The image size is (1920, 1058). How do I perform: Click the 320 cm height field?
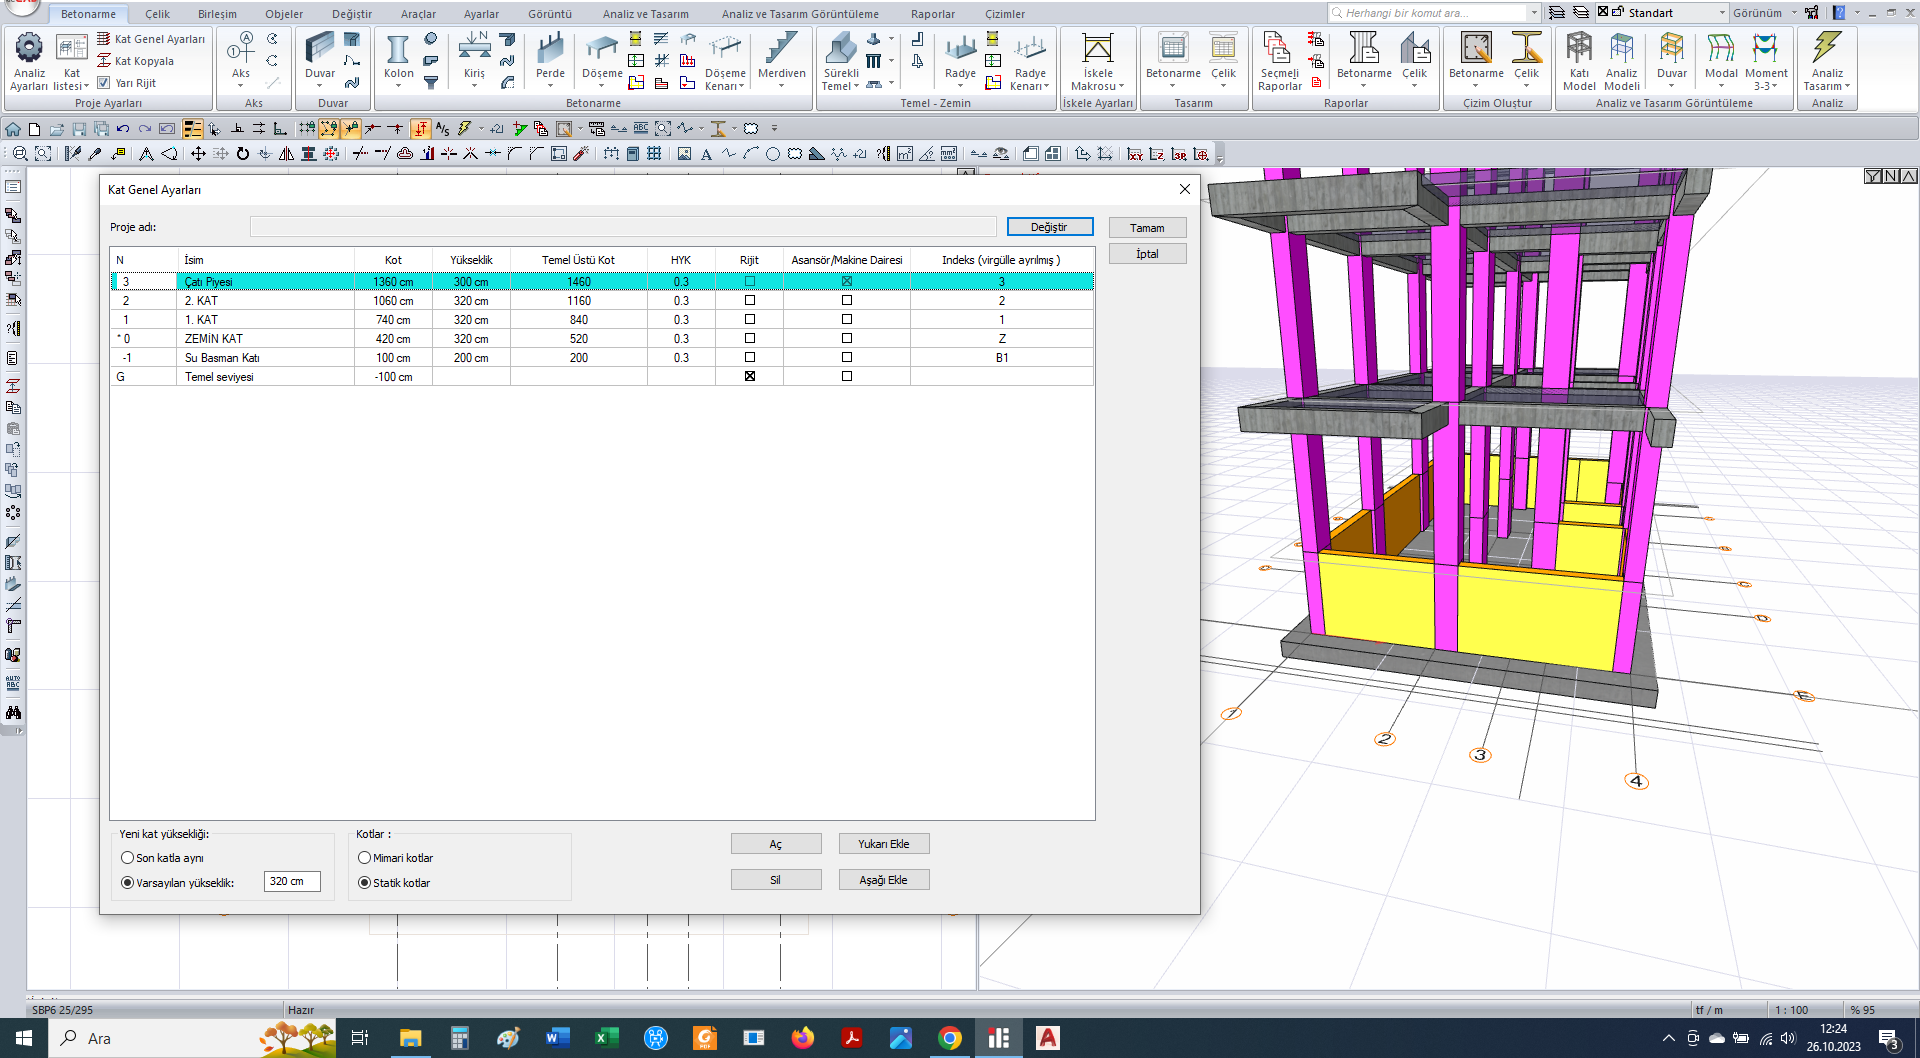tap(292, 882)
